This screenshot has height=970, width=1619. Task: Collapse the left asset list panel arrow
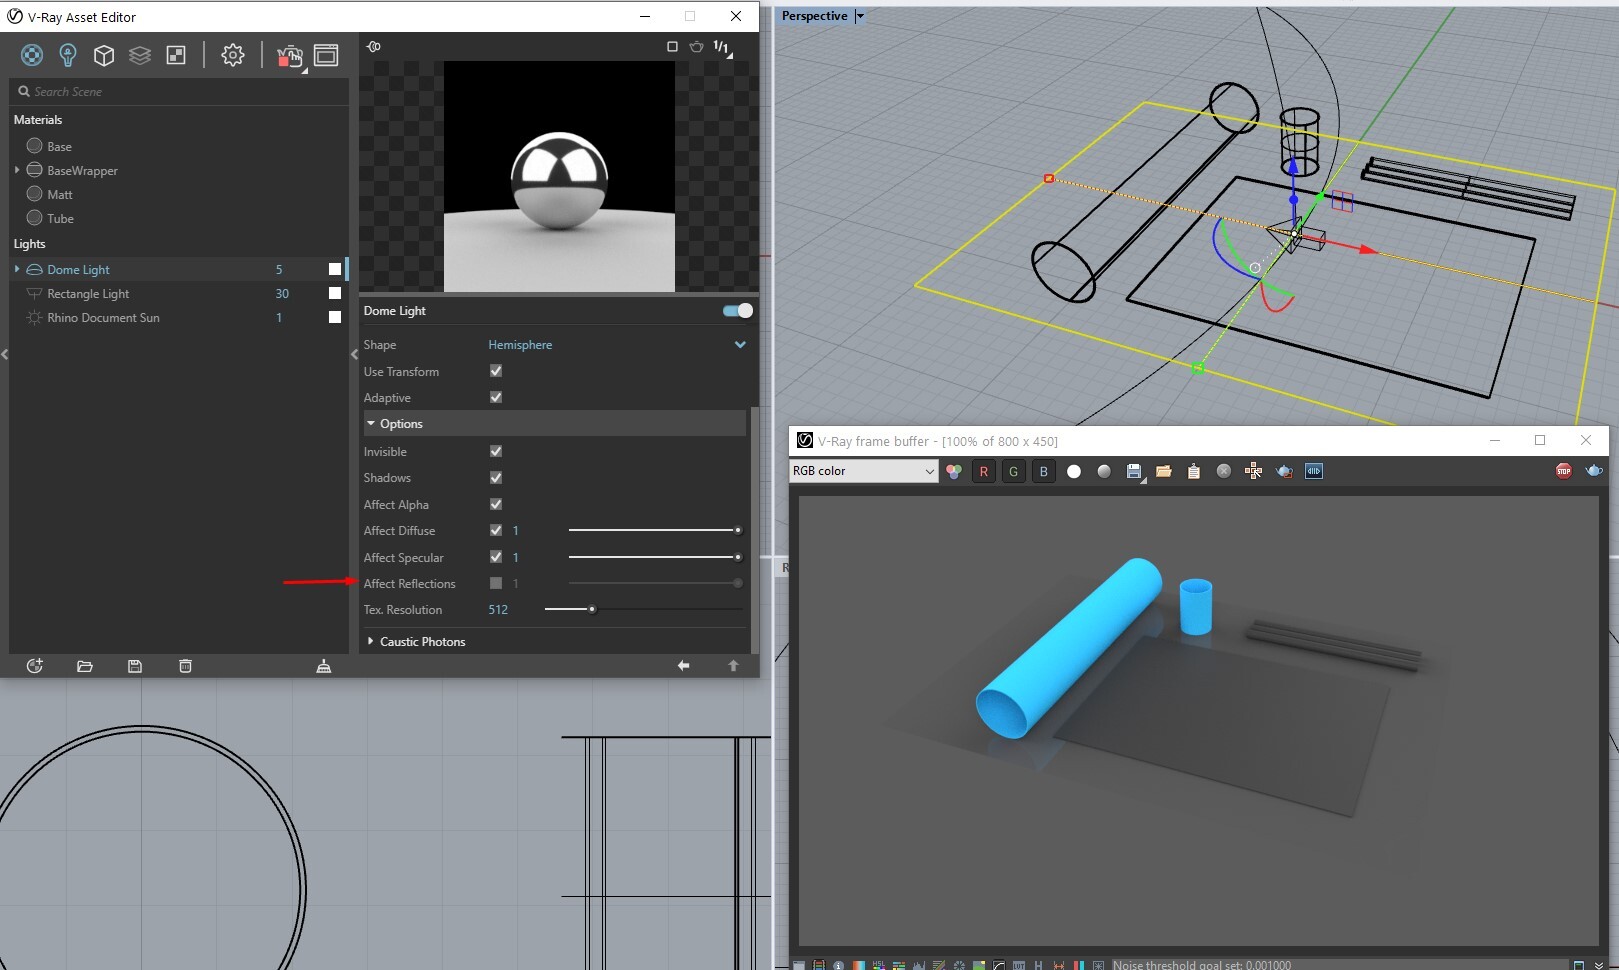coord(5,354)
